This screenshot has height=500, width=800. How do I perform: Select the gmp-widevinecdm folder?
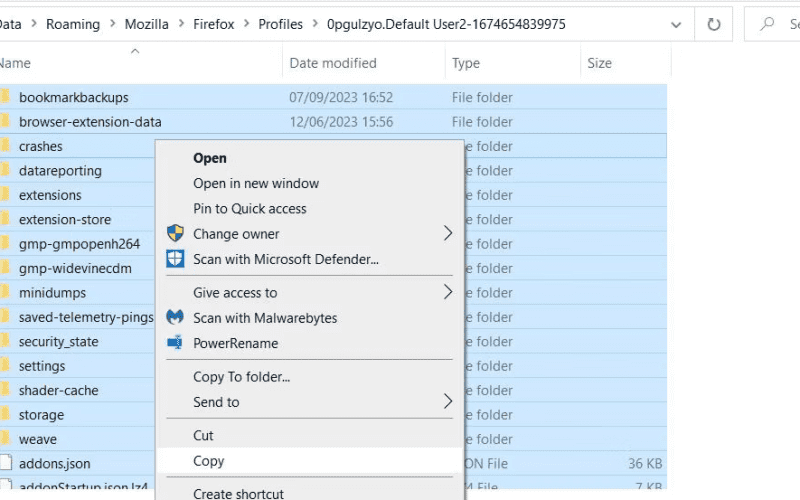point(75,268)
